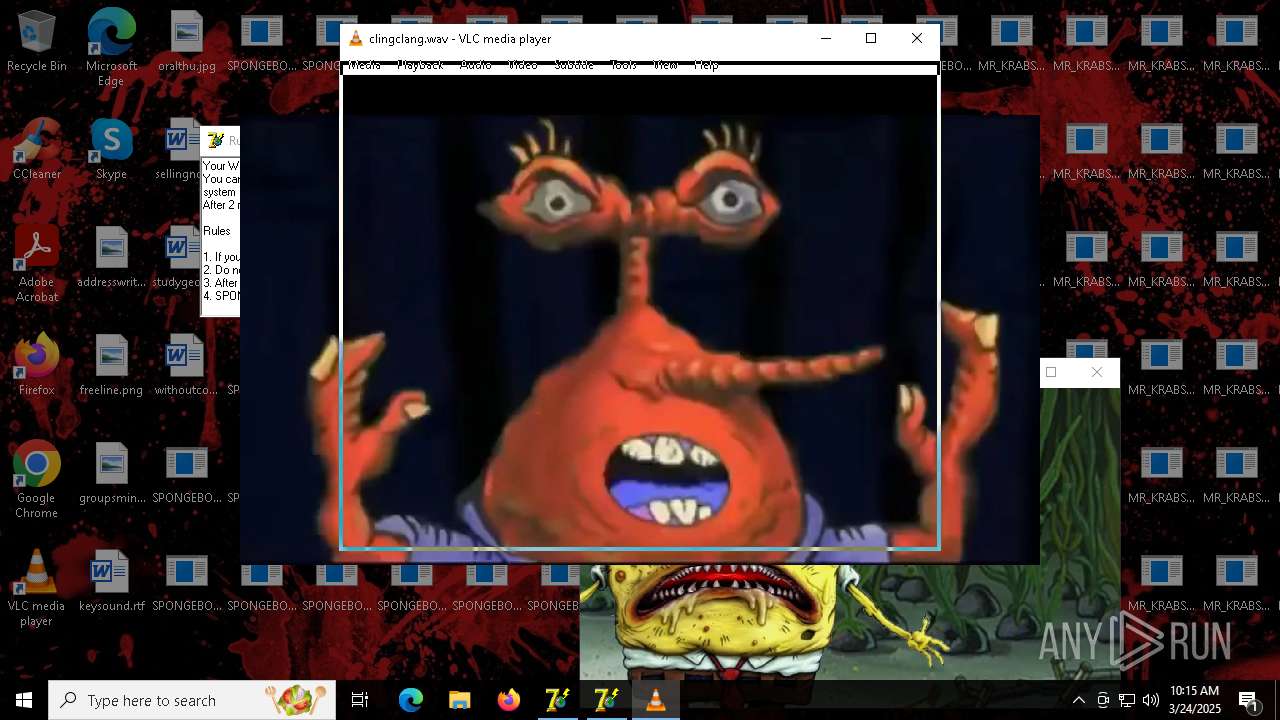This screenshot has width=1280, height=720.
Task: Open the notification center icon
Action: point(1248,700)
